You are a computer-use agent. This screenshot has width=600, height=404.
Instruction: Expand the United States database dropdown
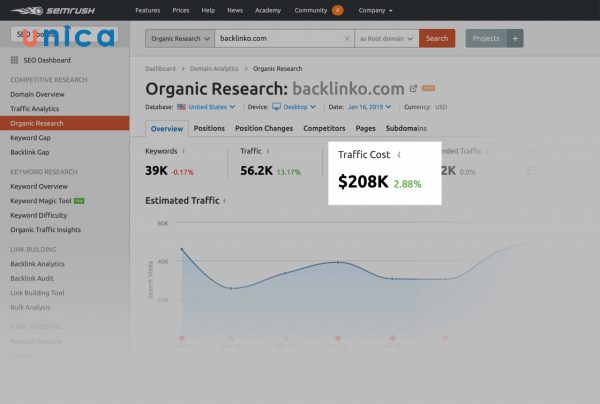point(212,107)
